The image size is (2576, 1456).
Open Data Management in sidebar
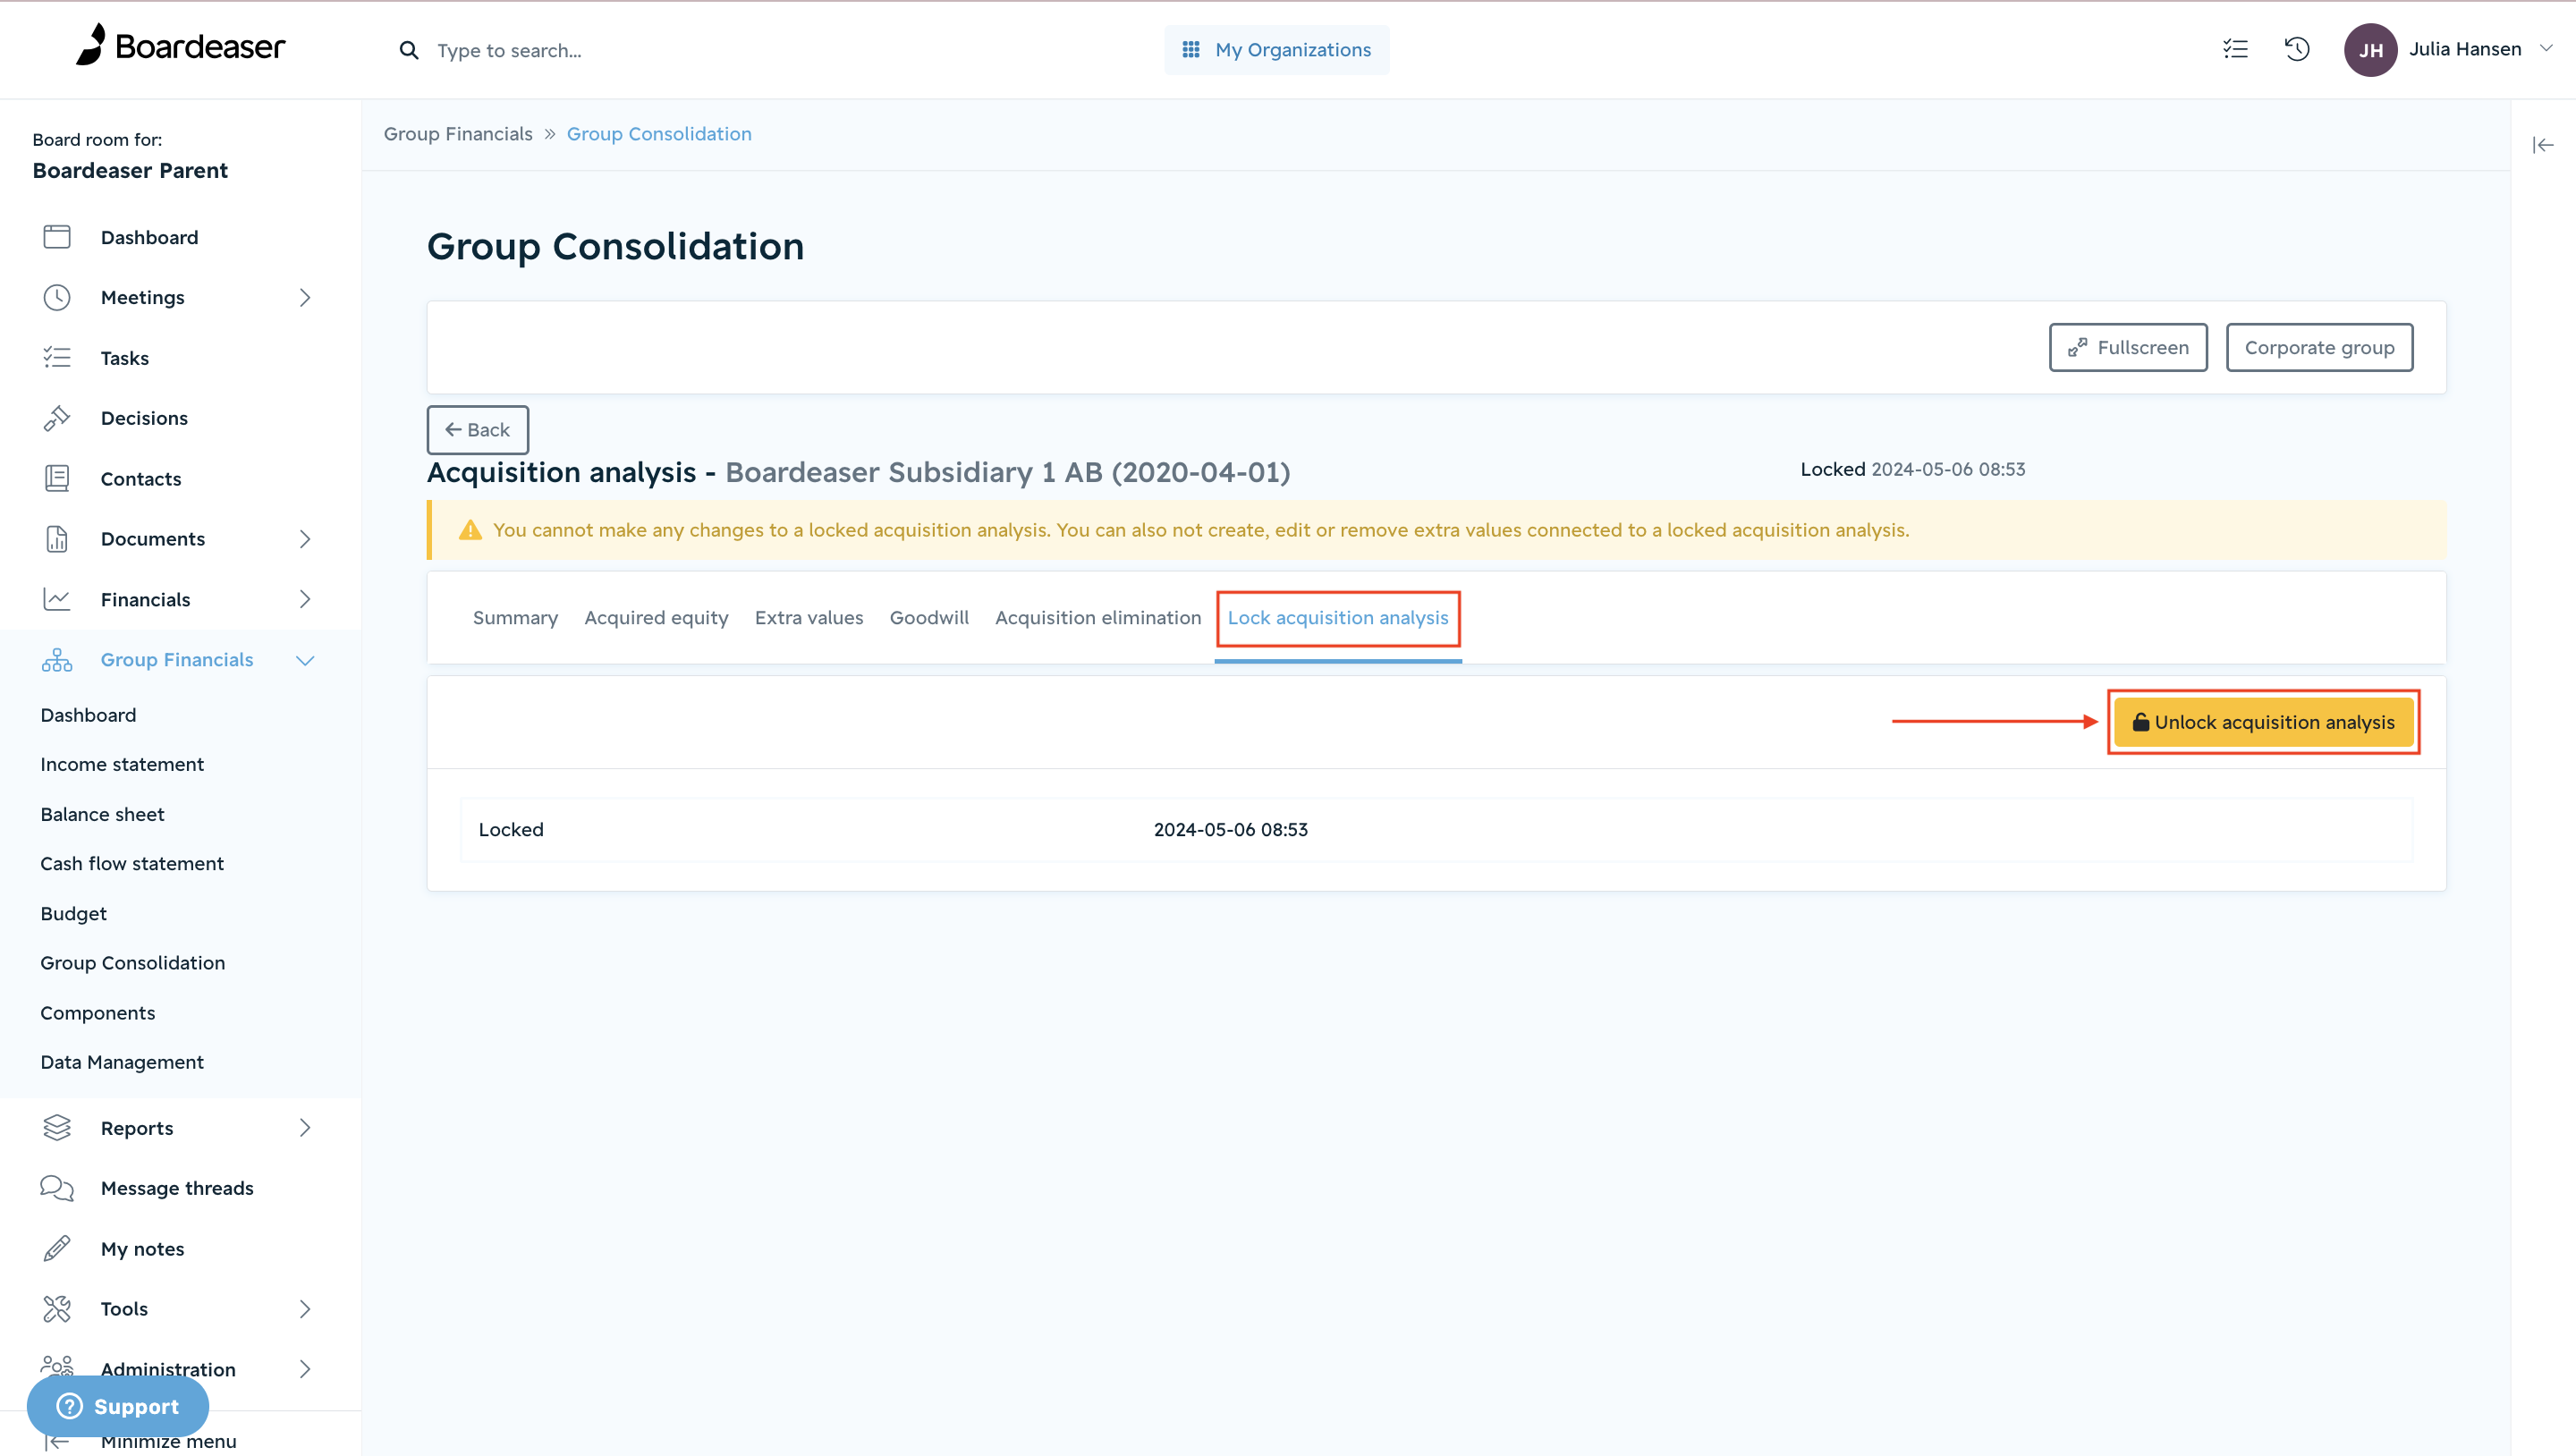point(122,1062)
